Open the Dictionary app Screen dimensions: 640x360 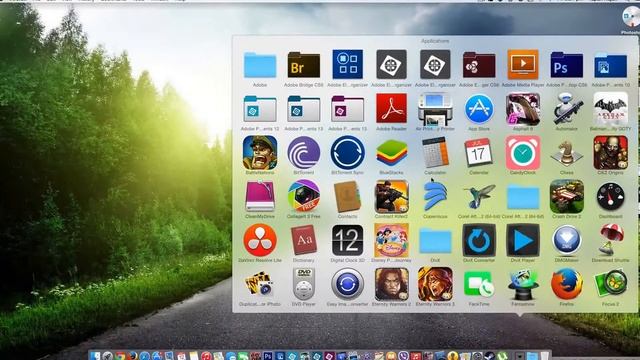pyautogui.click(x=304, y=240)
